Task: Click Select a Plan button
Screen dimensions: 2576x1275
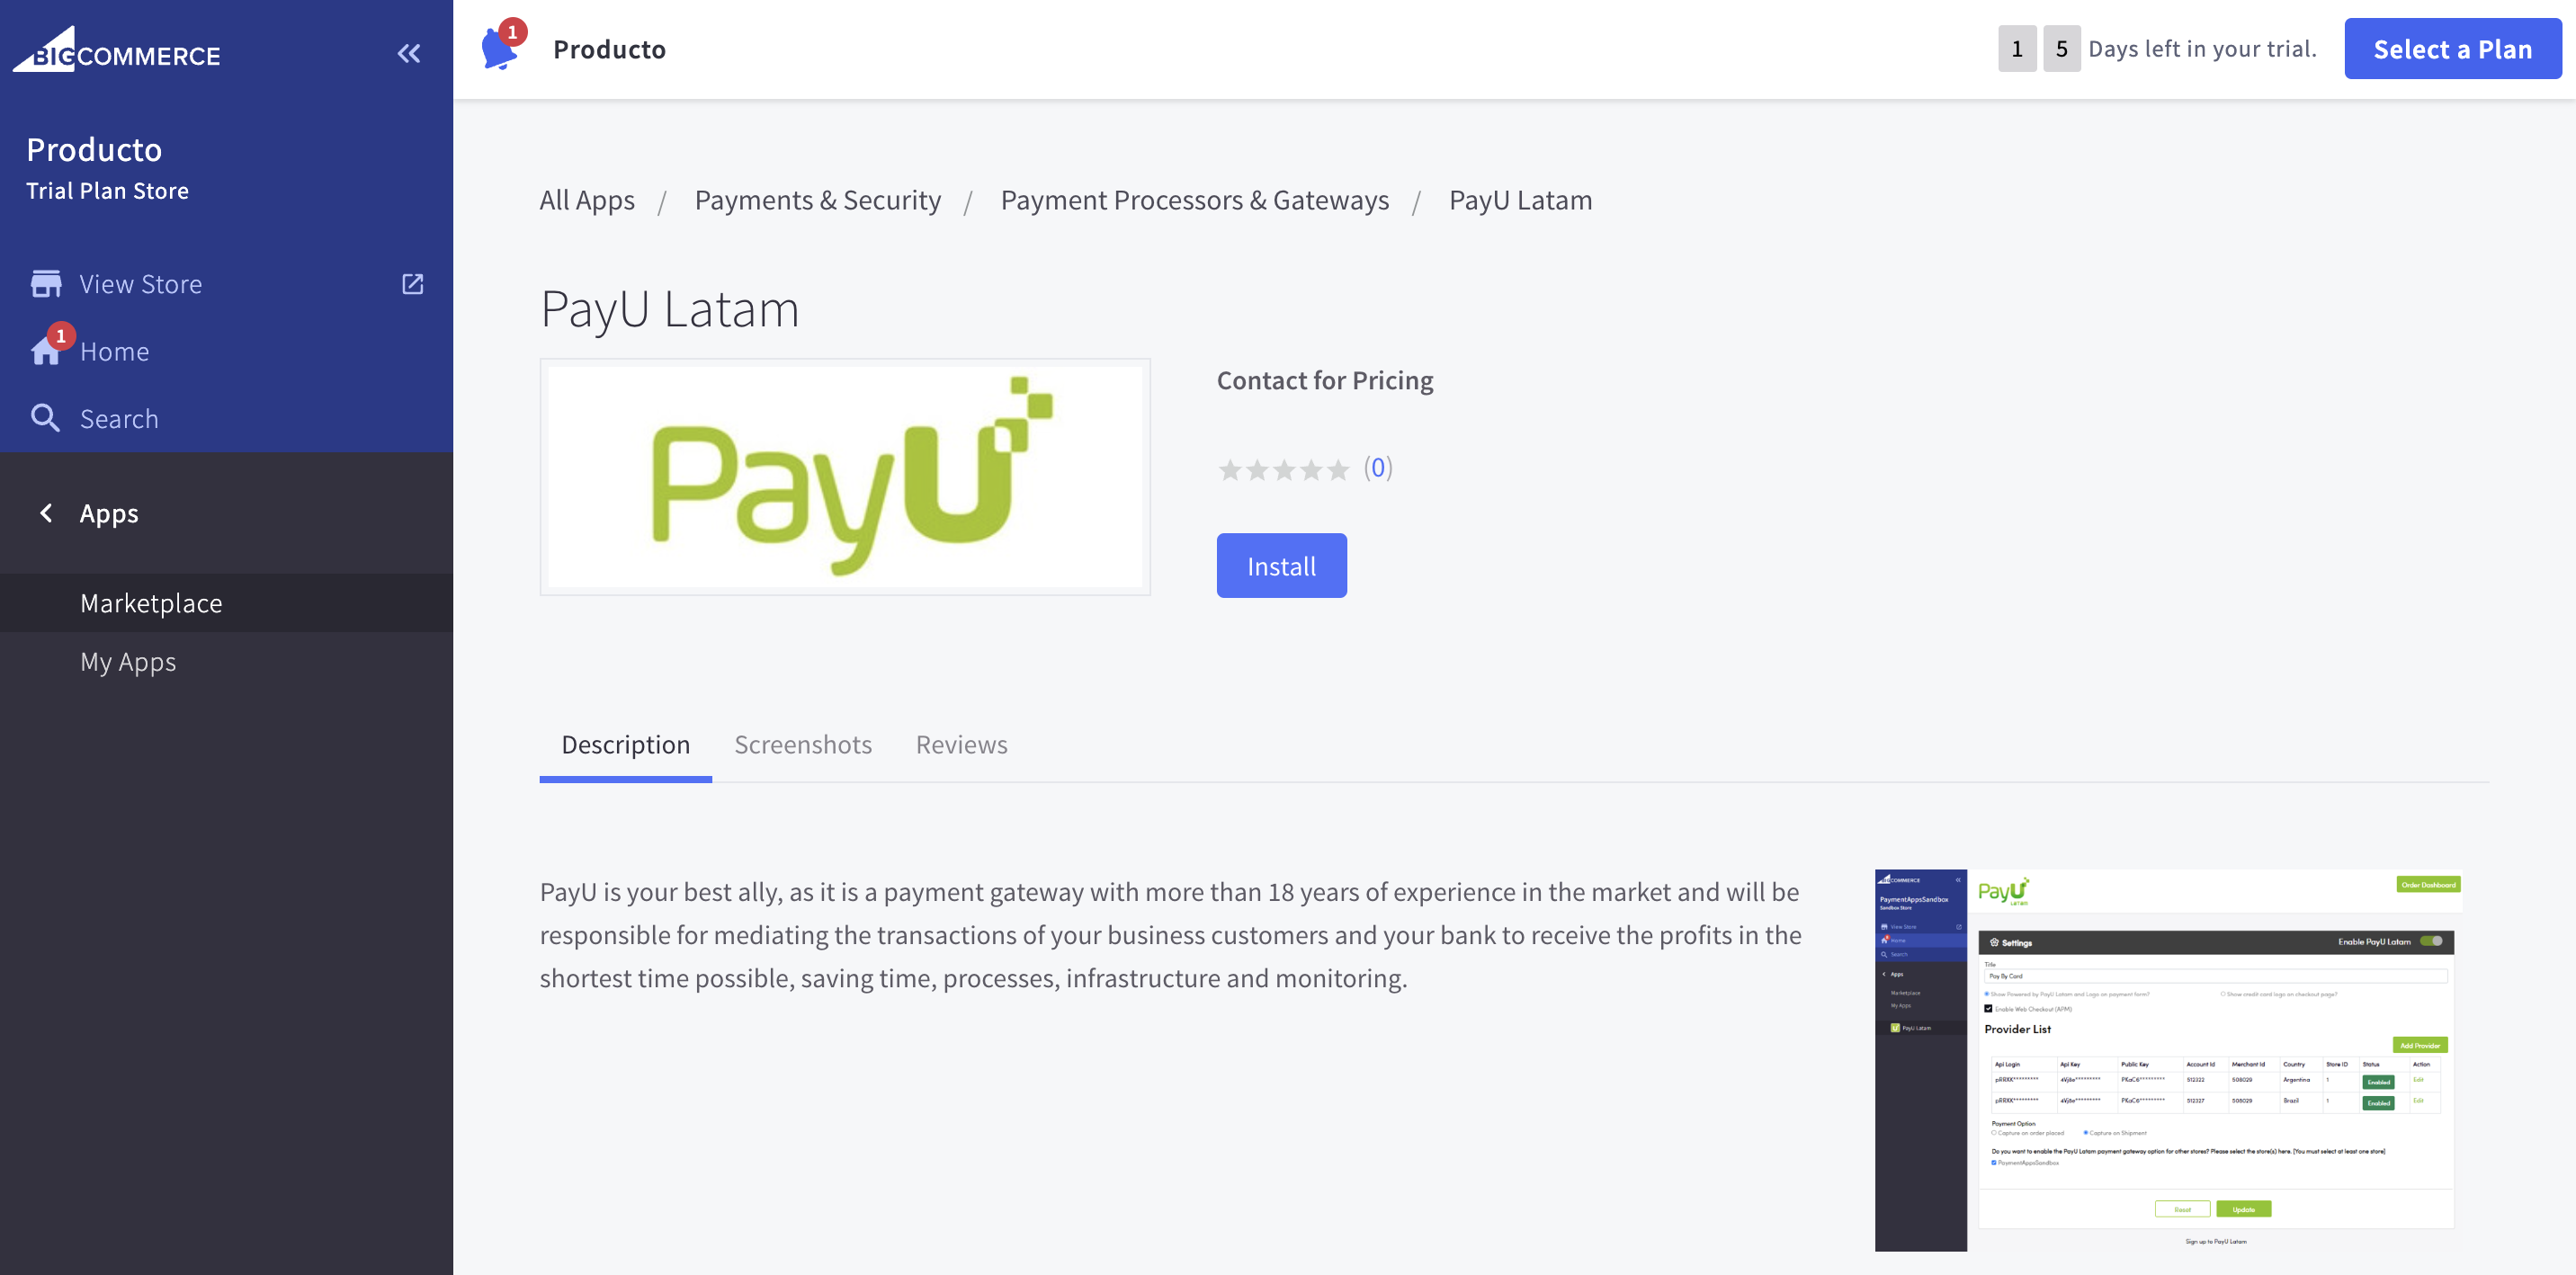Action: [2452, 49]
